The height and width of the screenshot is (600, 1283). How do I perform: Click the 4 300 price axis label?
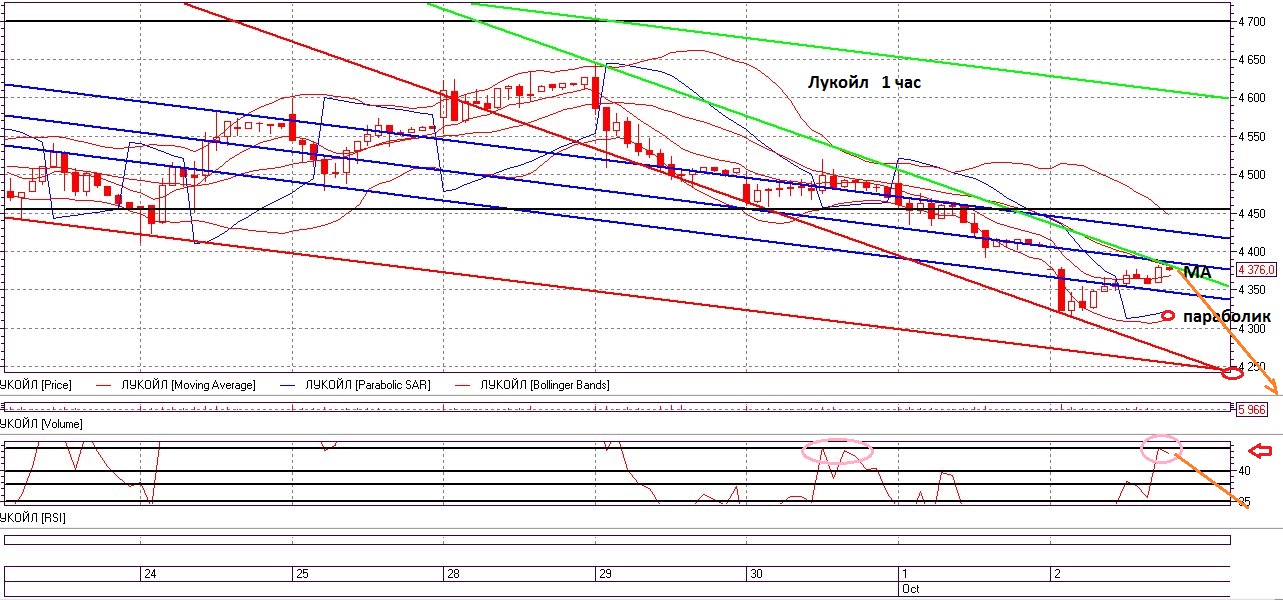pos(1254,328)
